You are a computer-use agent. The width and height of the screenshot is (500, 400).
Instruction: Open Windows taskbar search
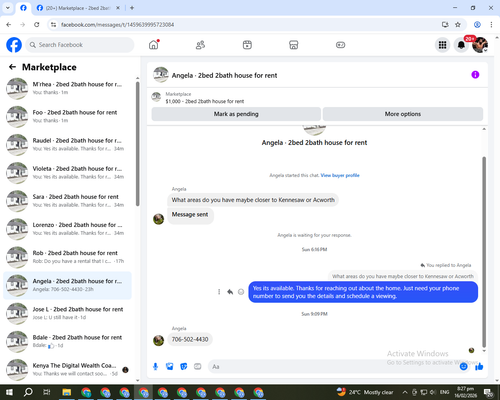[x=28, y=392]
